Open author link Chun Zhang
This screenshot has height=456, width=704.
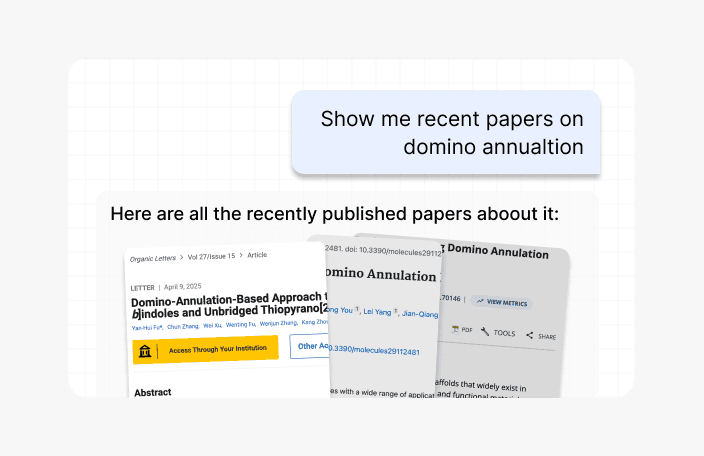click(x=183, y=326)
